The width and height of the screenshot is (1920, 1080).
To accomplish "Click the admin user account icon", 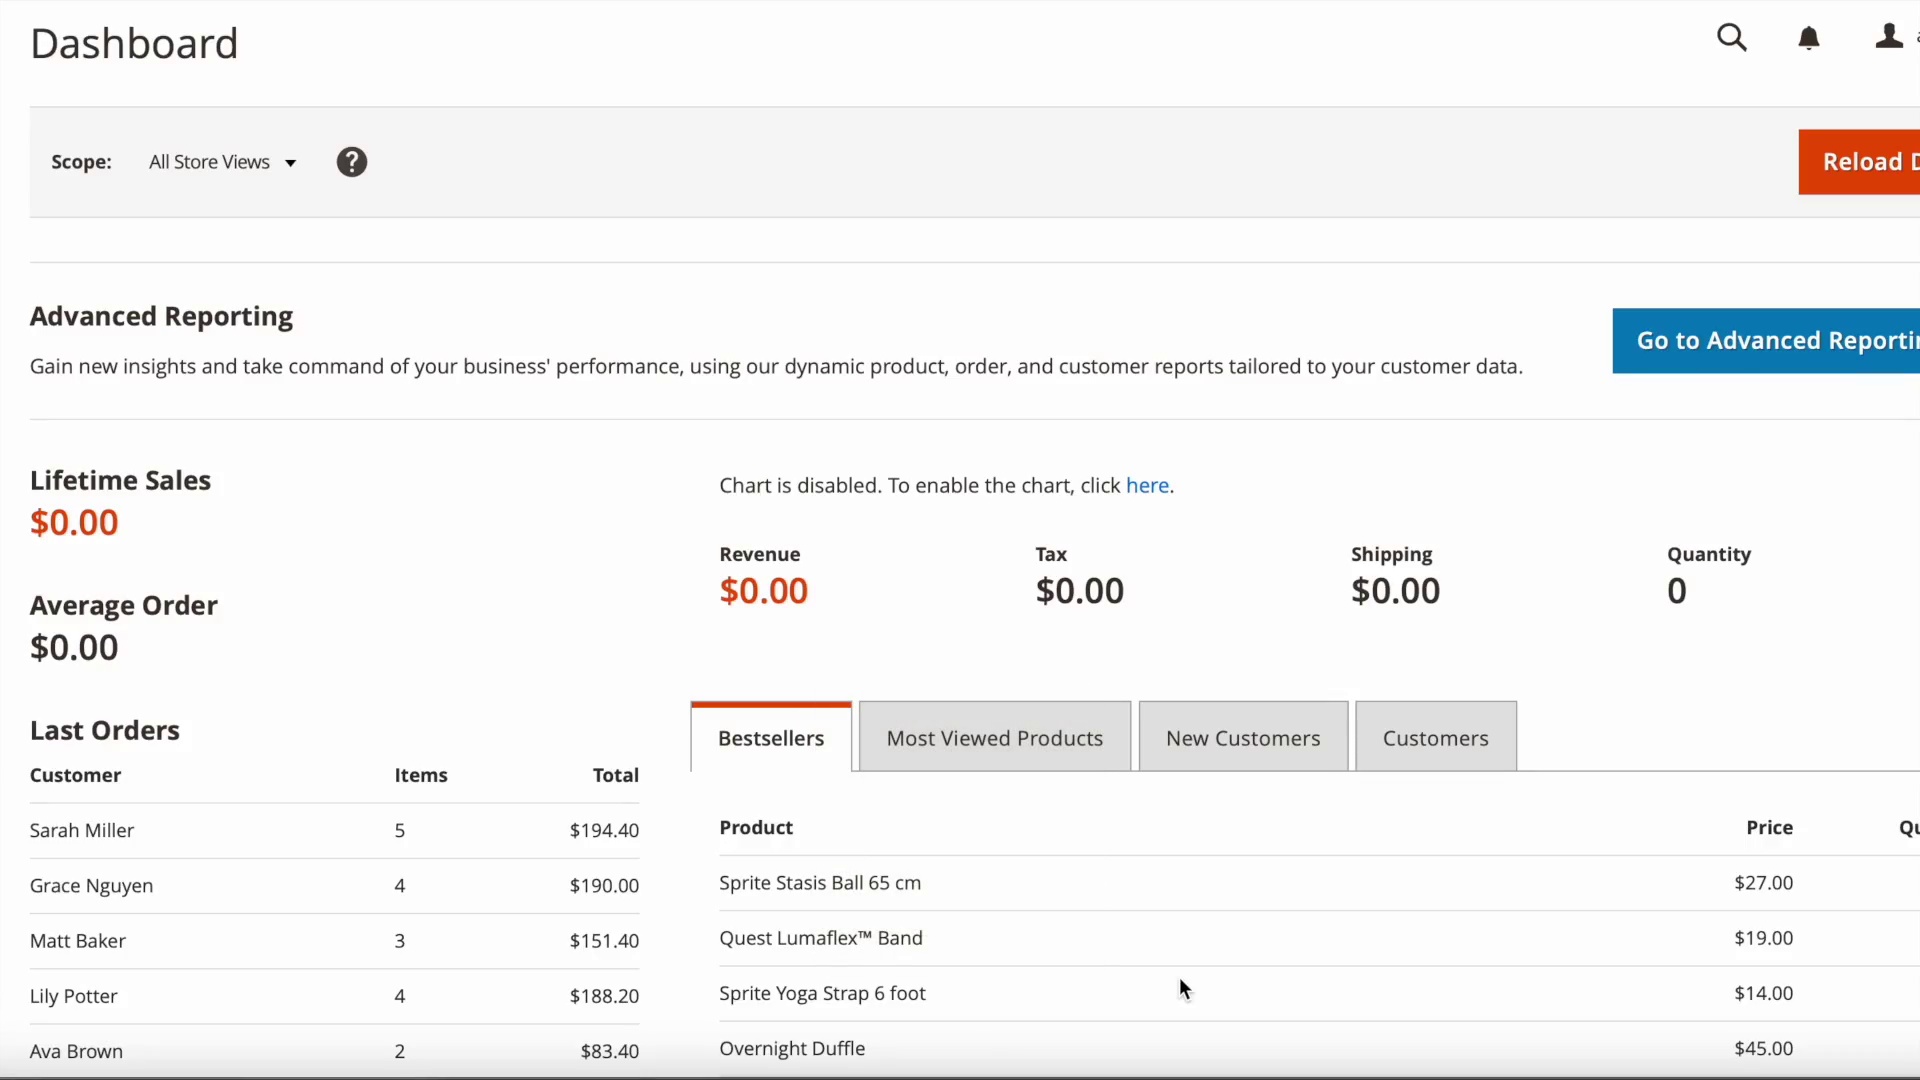I will 1888,38.
